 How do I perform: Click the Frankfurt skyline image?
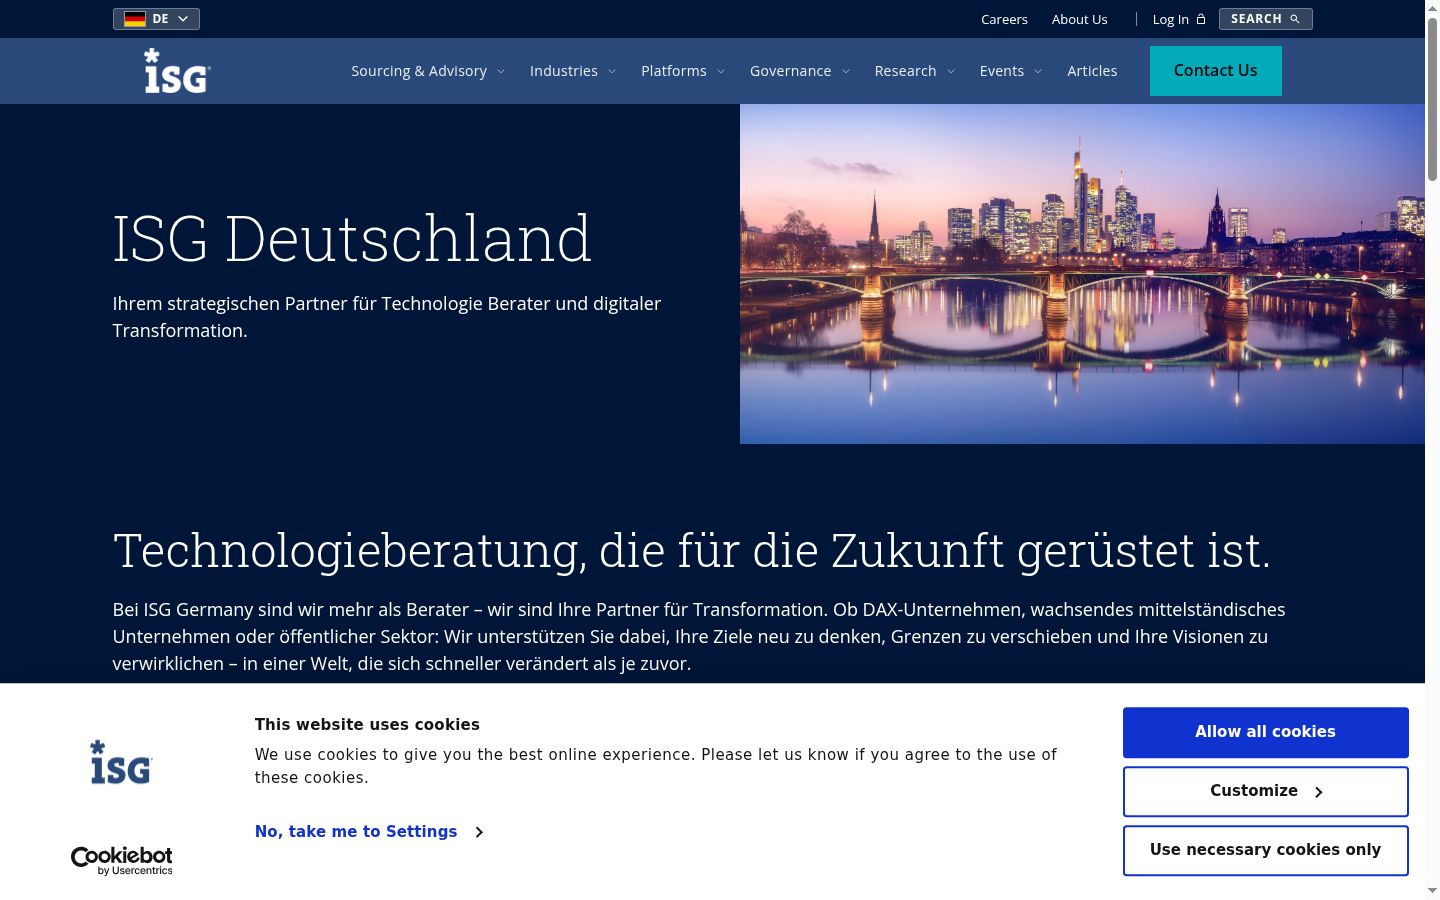point(1082,274)
